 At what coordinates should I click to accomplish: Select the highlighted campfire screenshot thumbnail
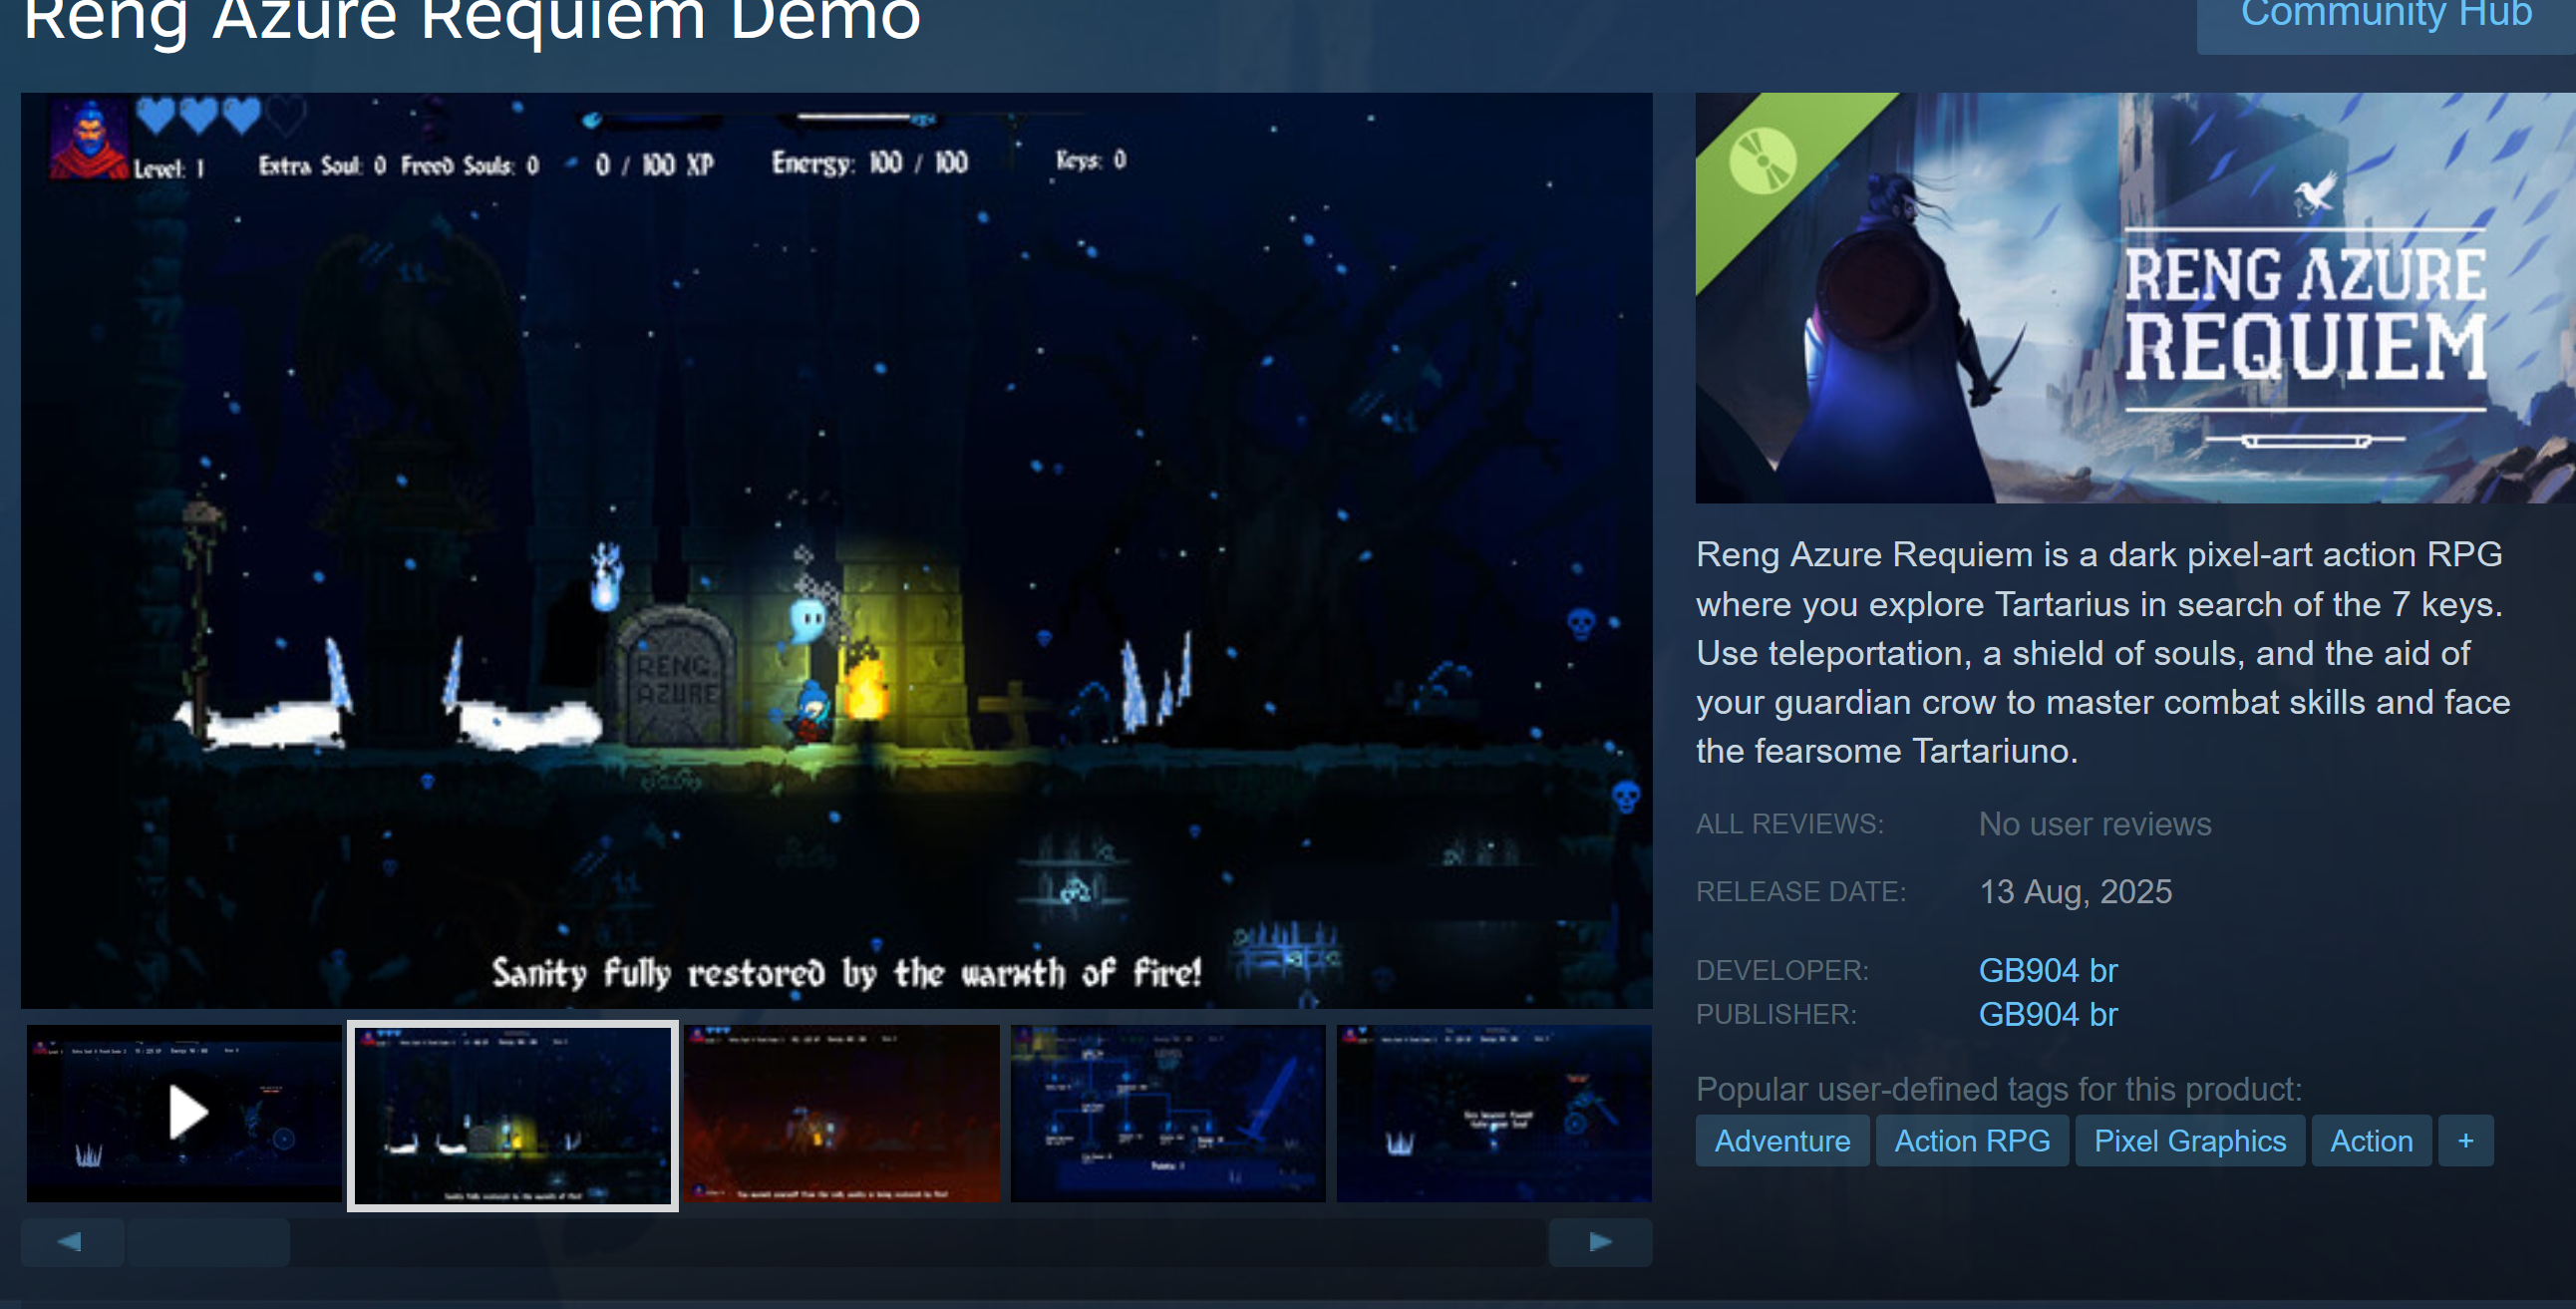(x=512, y=1115)
